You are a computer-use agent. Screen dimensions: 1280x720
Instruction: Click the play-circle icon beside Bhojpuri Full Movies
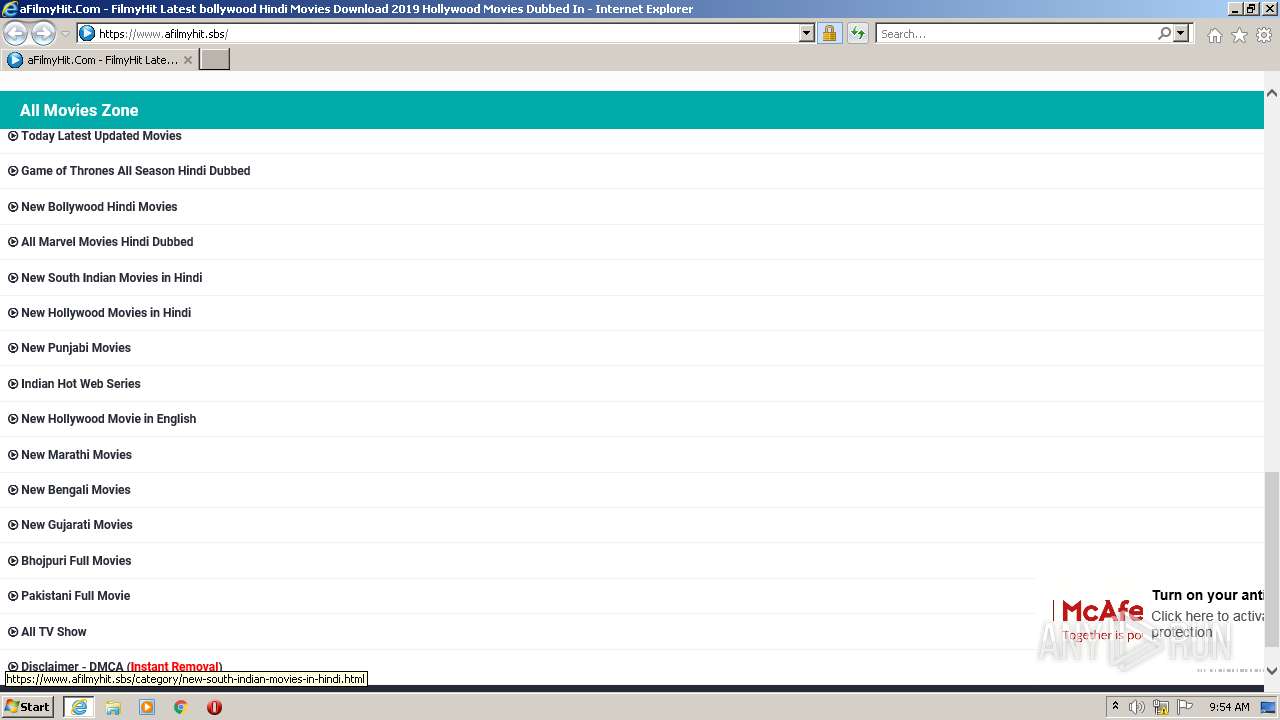13,561
